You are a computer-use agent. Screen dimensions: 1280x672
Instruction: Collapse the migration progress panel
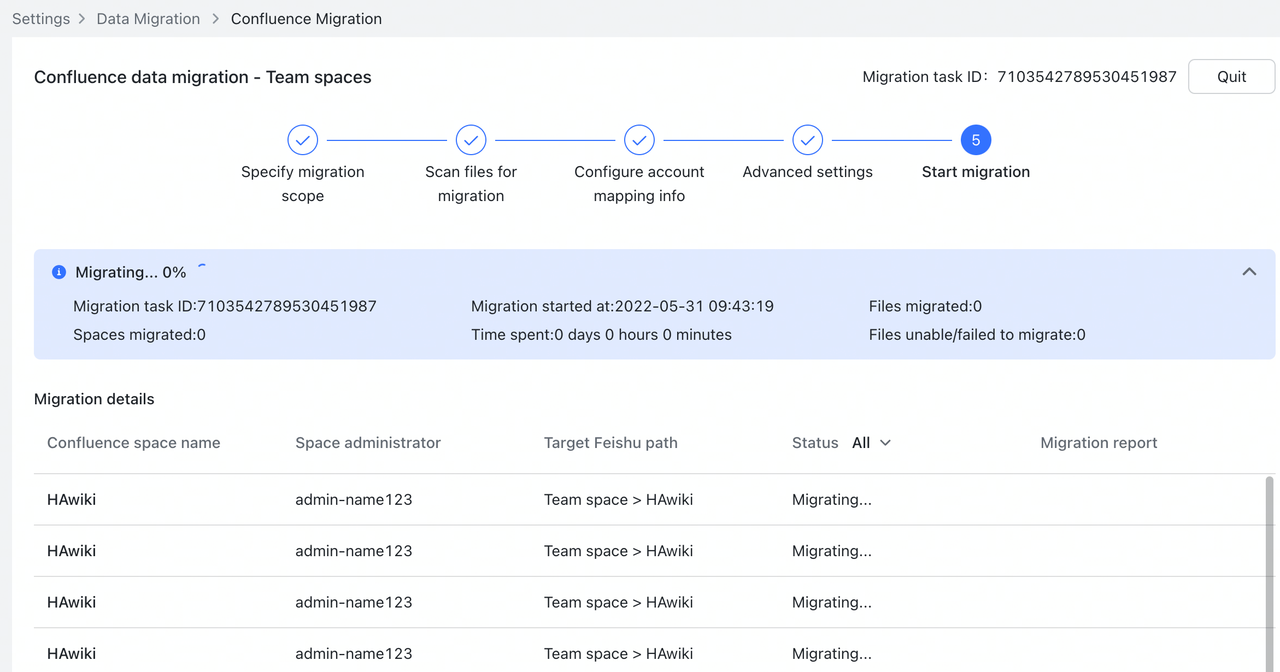(1249, 272)
